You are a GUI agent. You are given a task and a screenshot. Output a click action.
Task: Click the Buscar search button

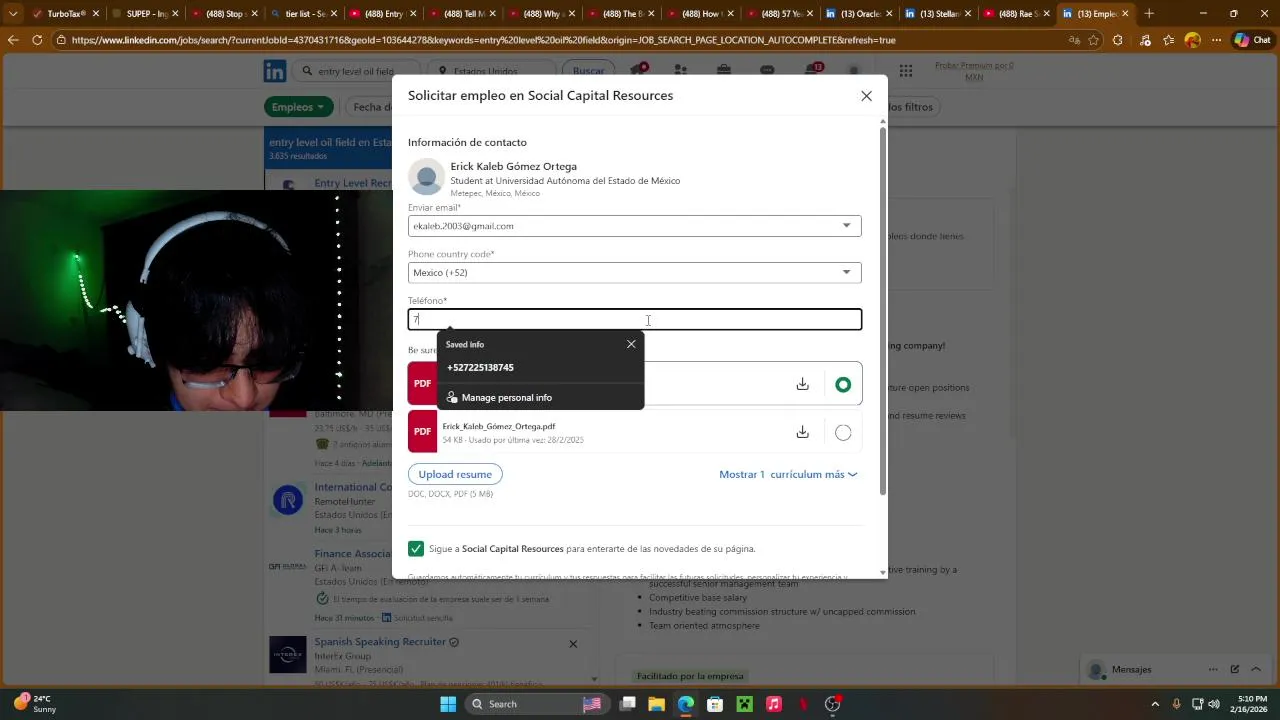point(588,71)
